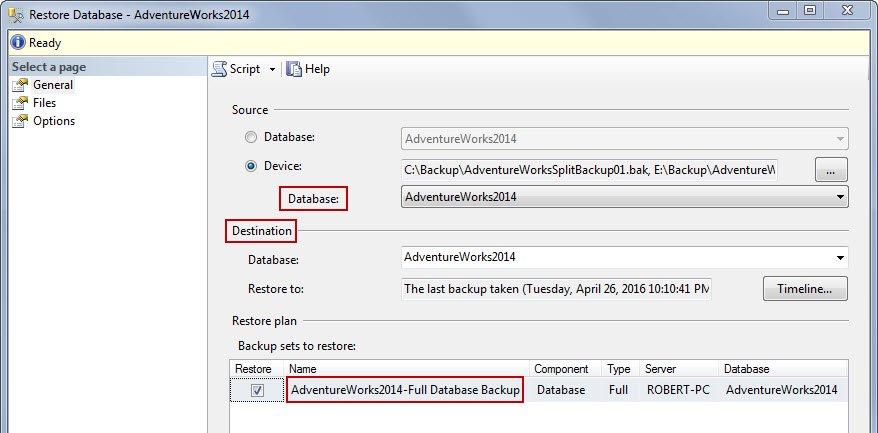878x433 pixels.
Task: Click the General page icon
Action: click(20, 85)
